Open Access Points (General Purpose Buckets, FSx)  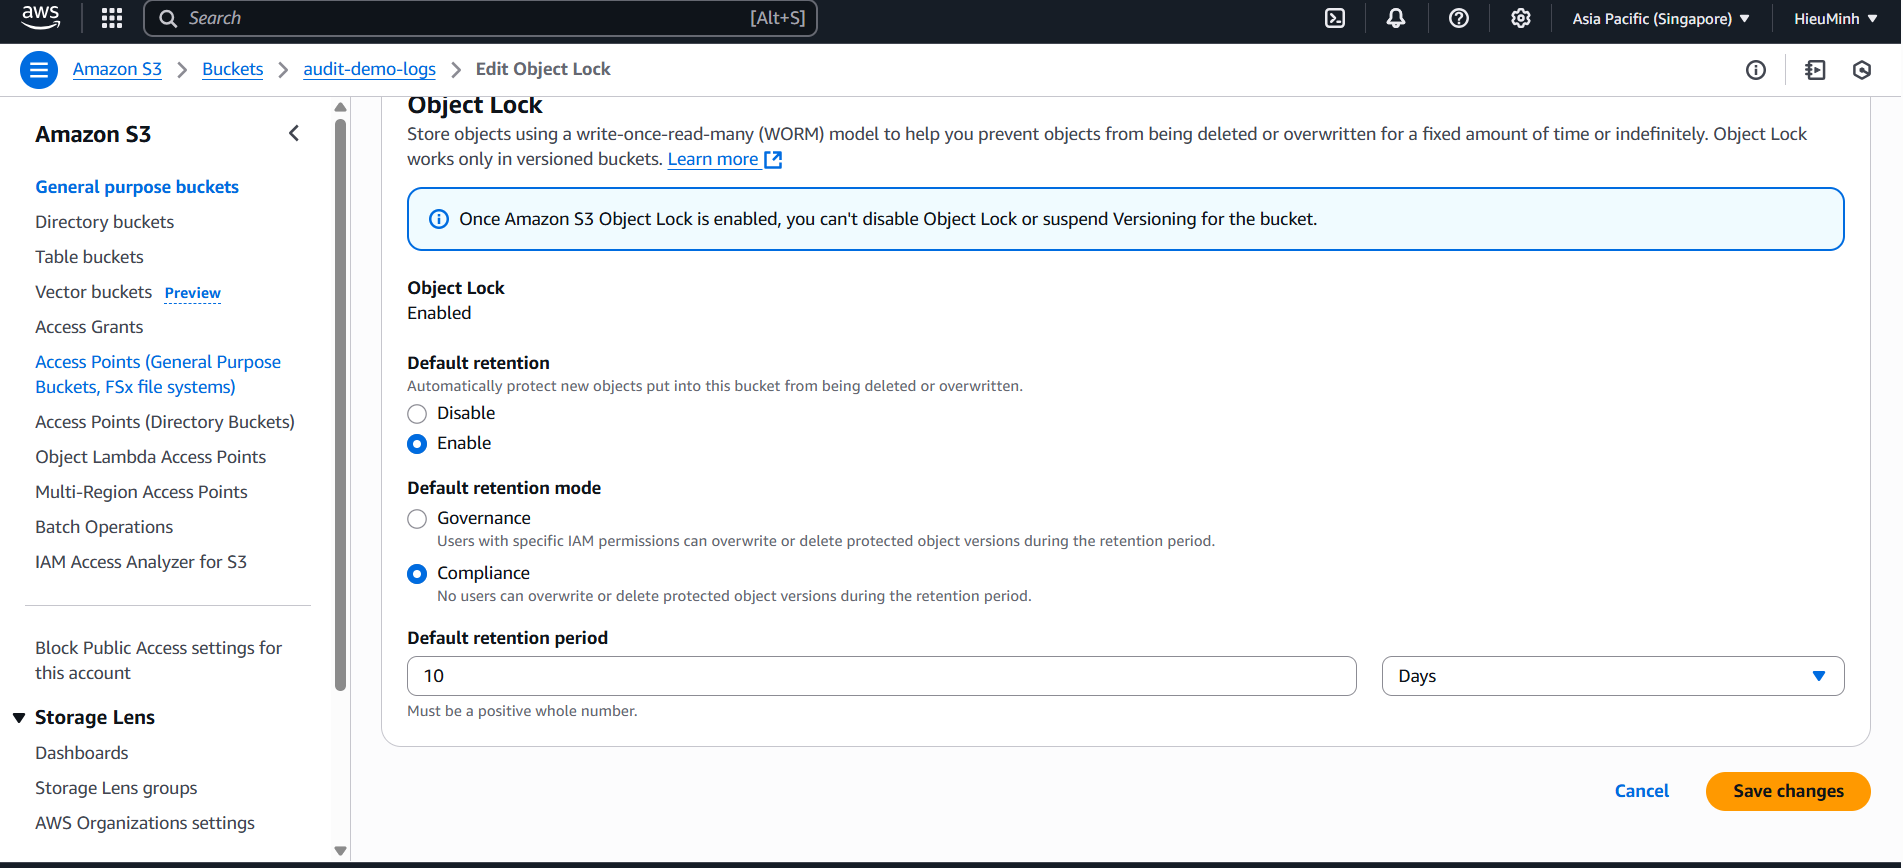pyautogui.click(x=158, y=374)
